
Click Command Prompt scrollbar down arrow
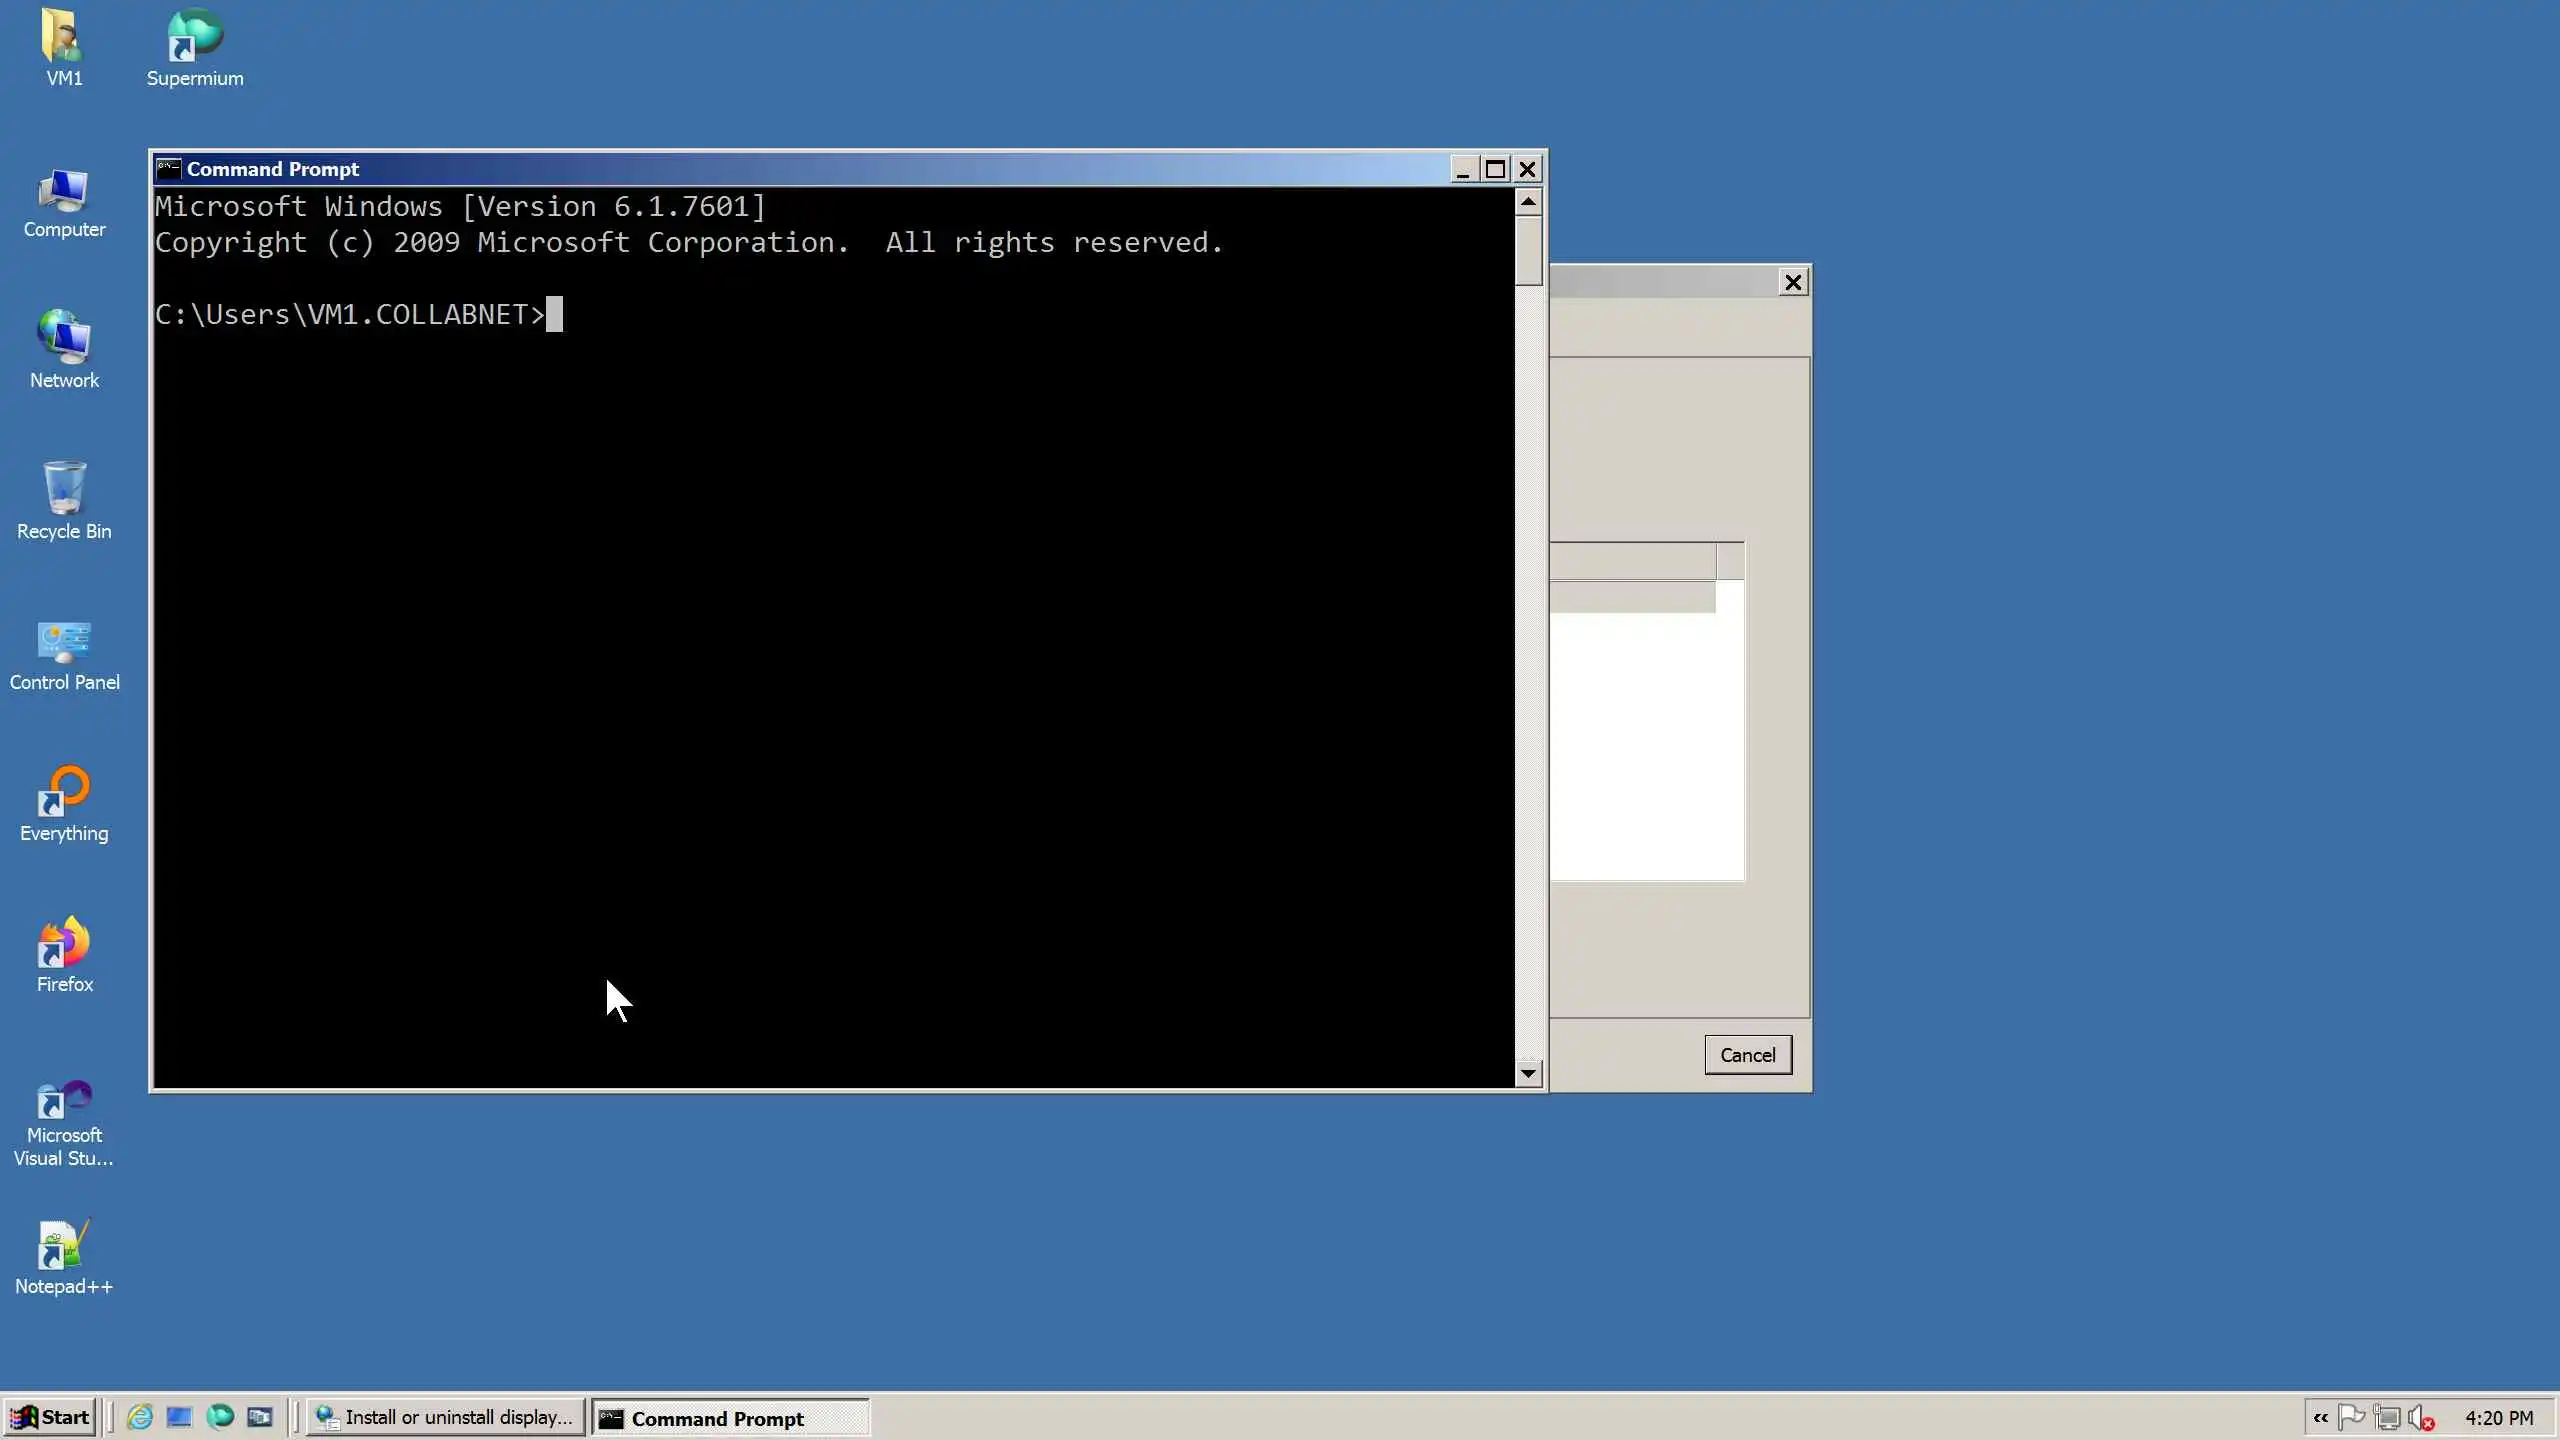1527,1074
